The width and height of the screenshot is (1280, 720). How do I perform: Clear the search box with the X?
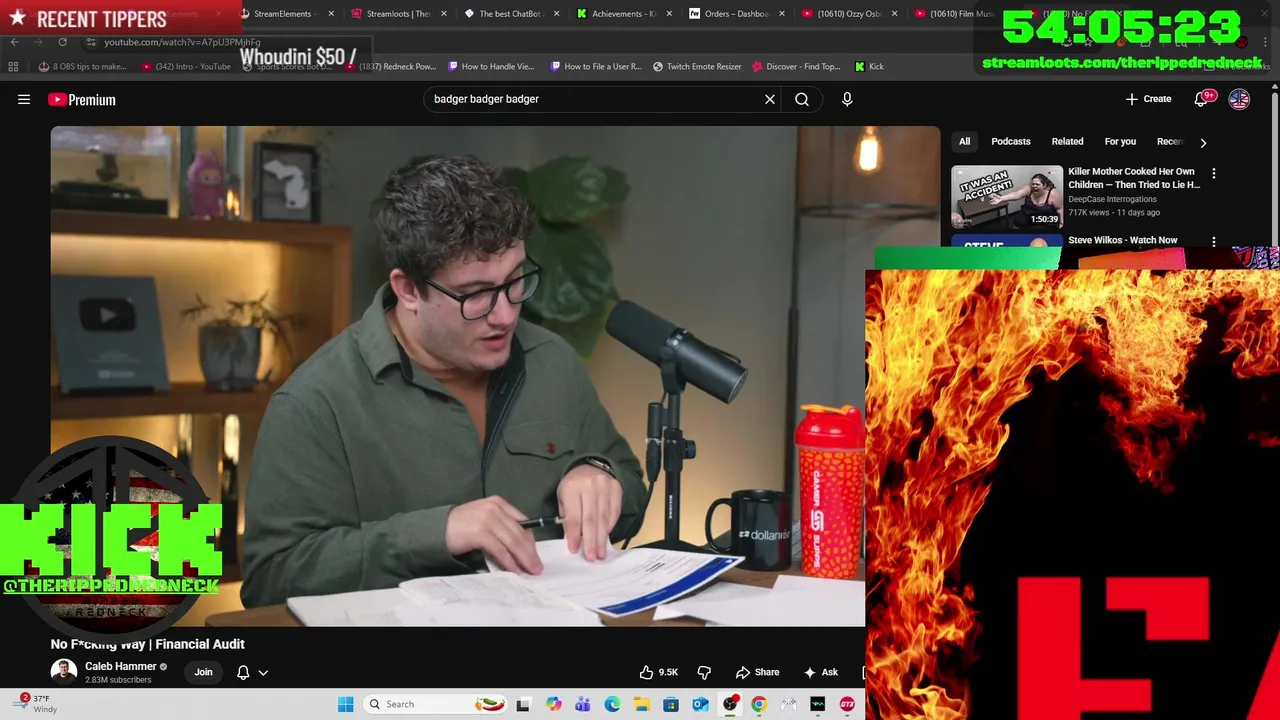(x=770, y=99)
